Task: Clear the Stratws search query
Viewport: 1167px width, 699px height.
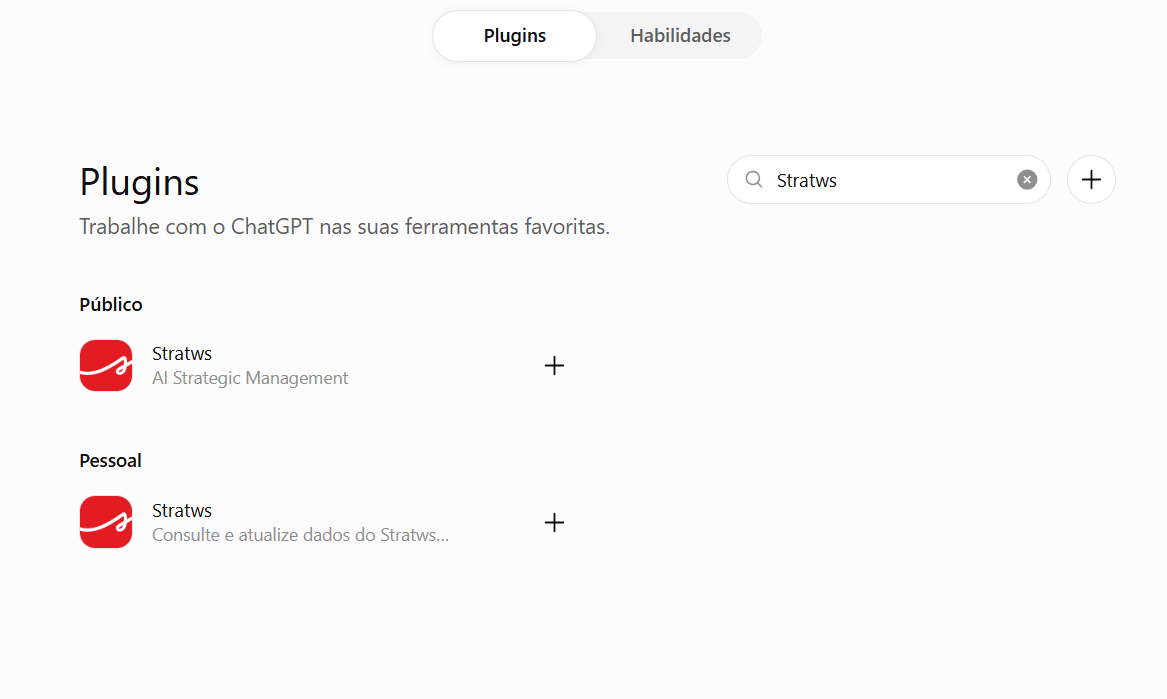Action: (x=1026, y=179)
